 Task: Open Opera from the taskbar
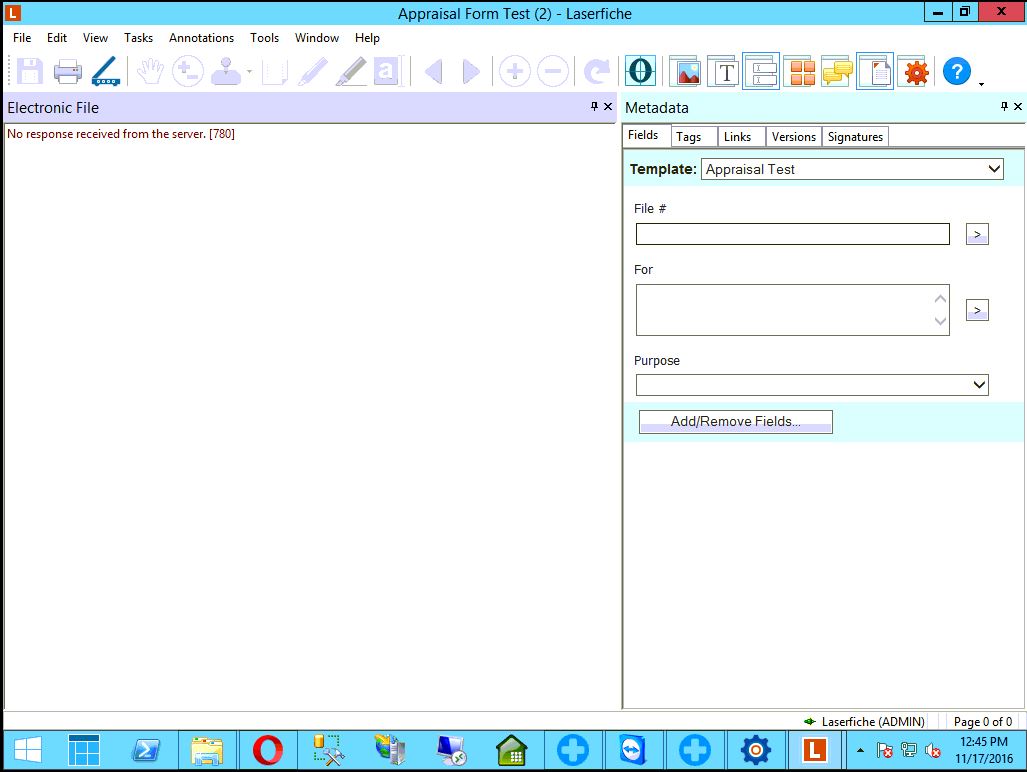(267, 749)
